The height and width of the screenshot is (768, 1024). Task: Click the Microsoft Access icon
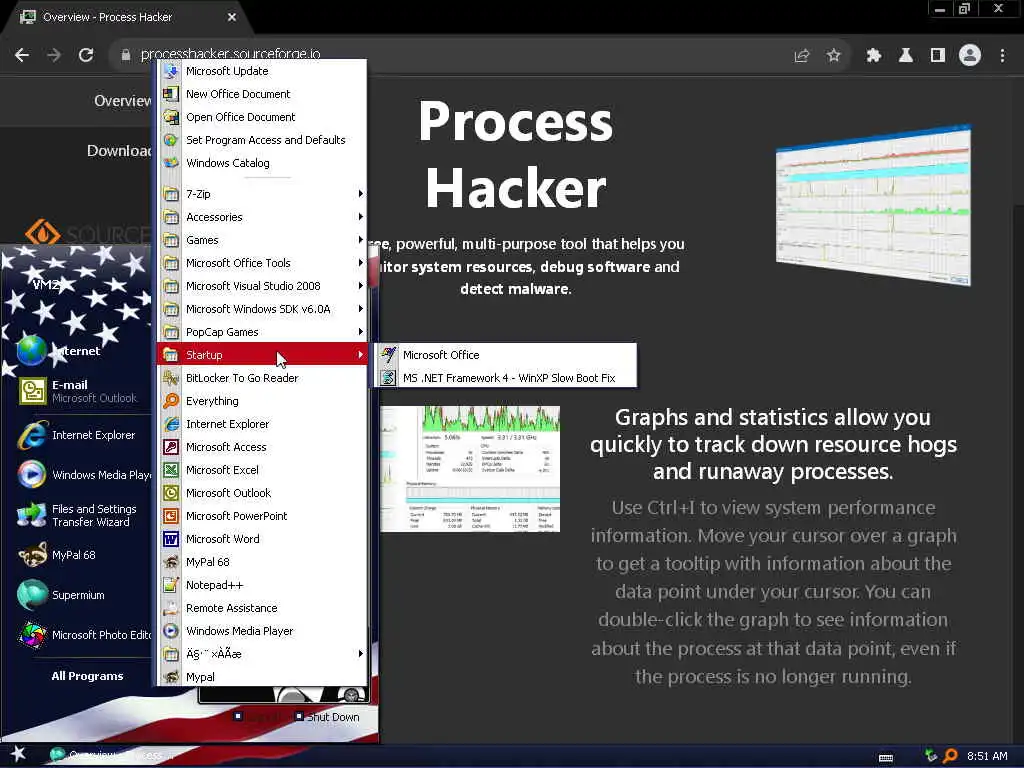click(171, 447)
